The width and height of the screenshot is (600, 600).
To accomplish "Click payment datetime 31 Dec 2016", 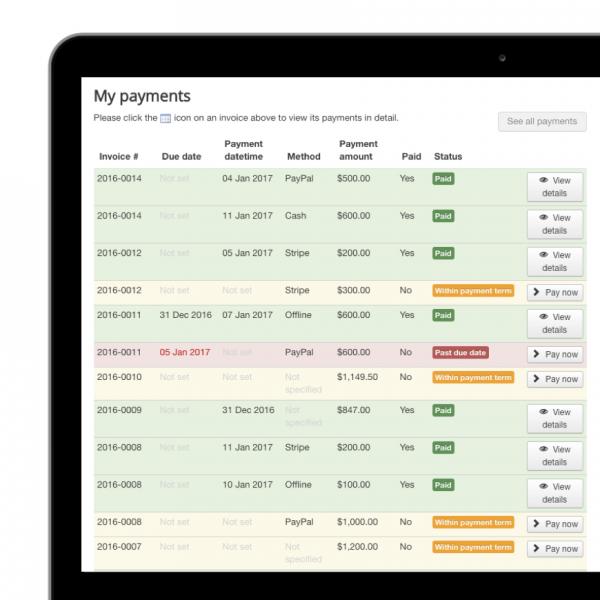I will pos(248,410).
